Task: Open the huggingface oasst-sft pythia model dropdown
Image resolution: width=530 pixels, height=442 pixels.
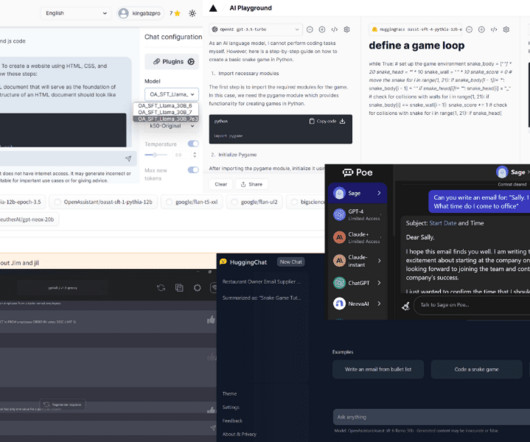Action: [x=416, y=29]
